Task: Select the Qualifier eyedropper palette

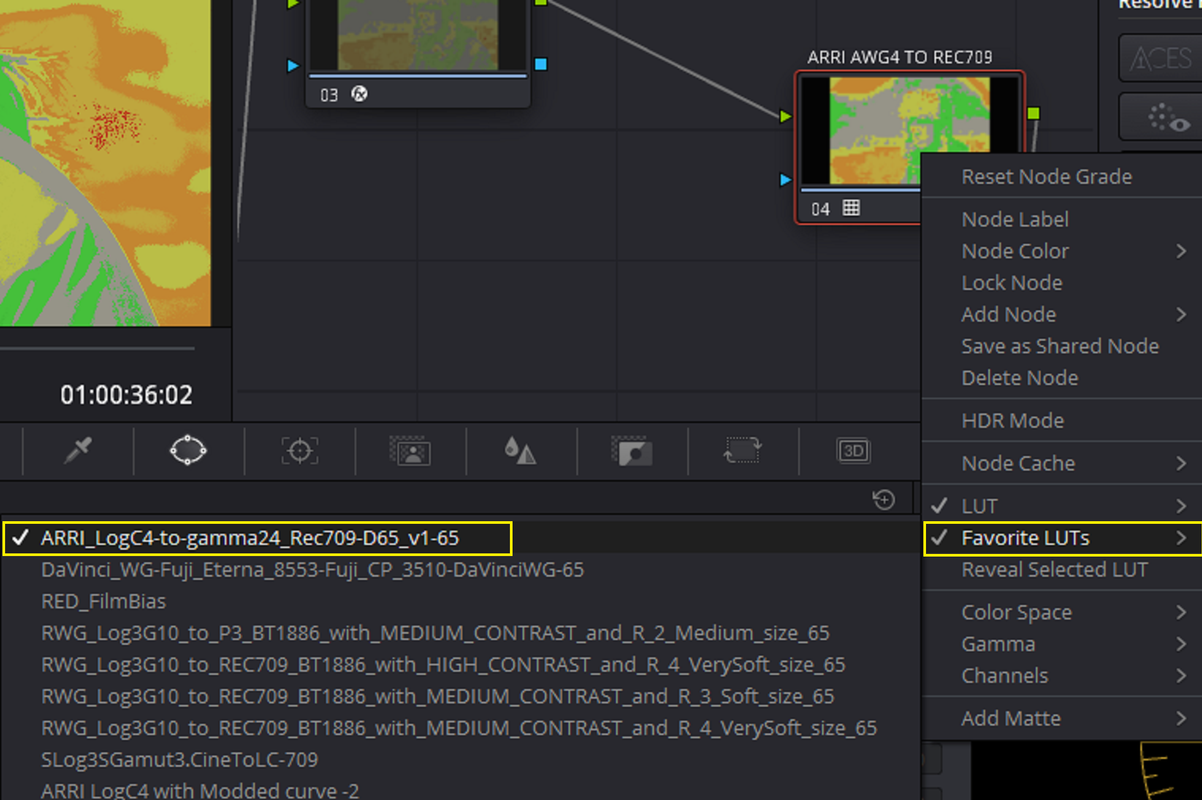Action: coord(78,451)
